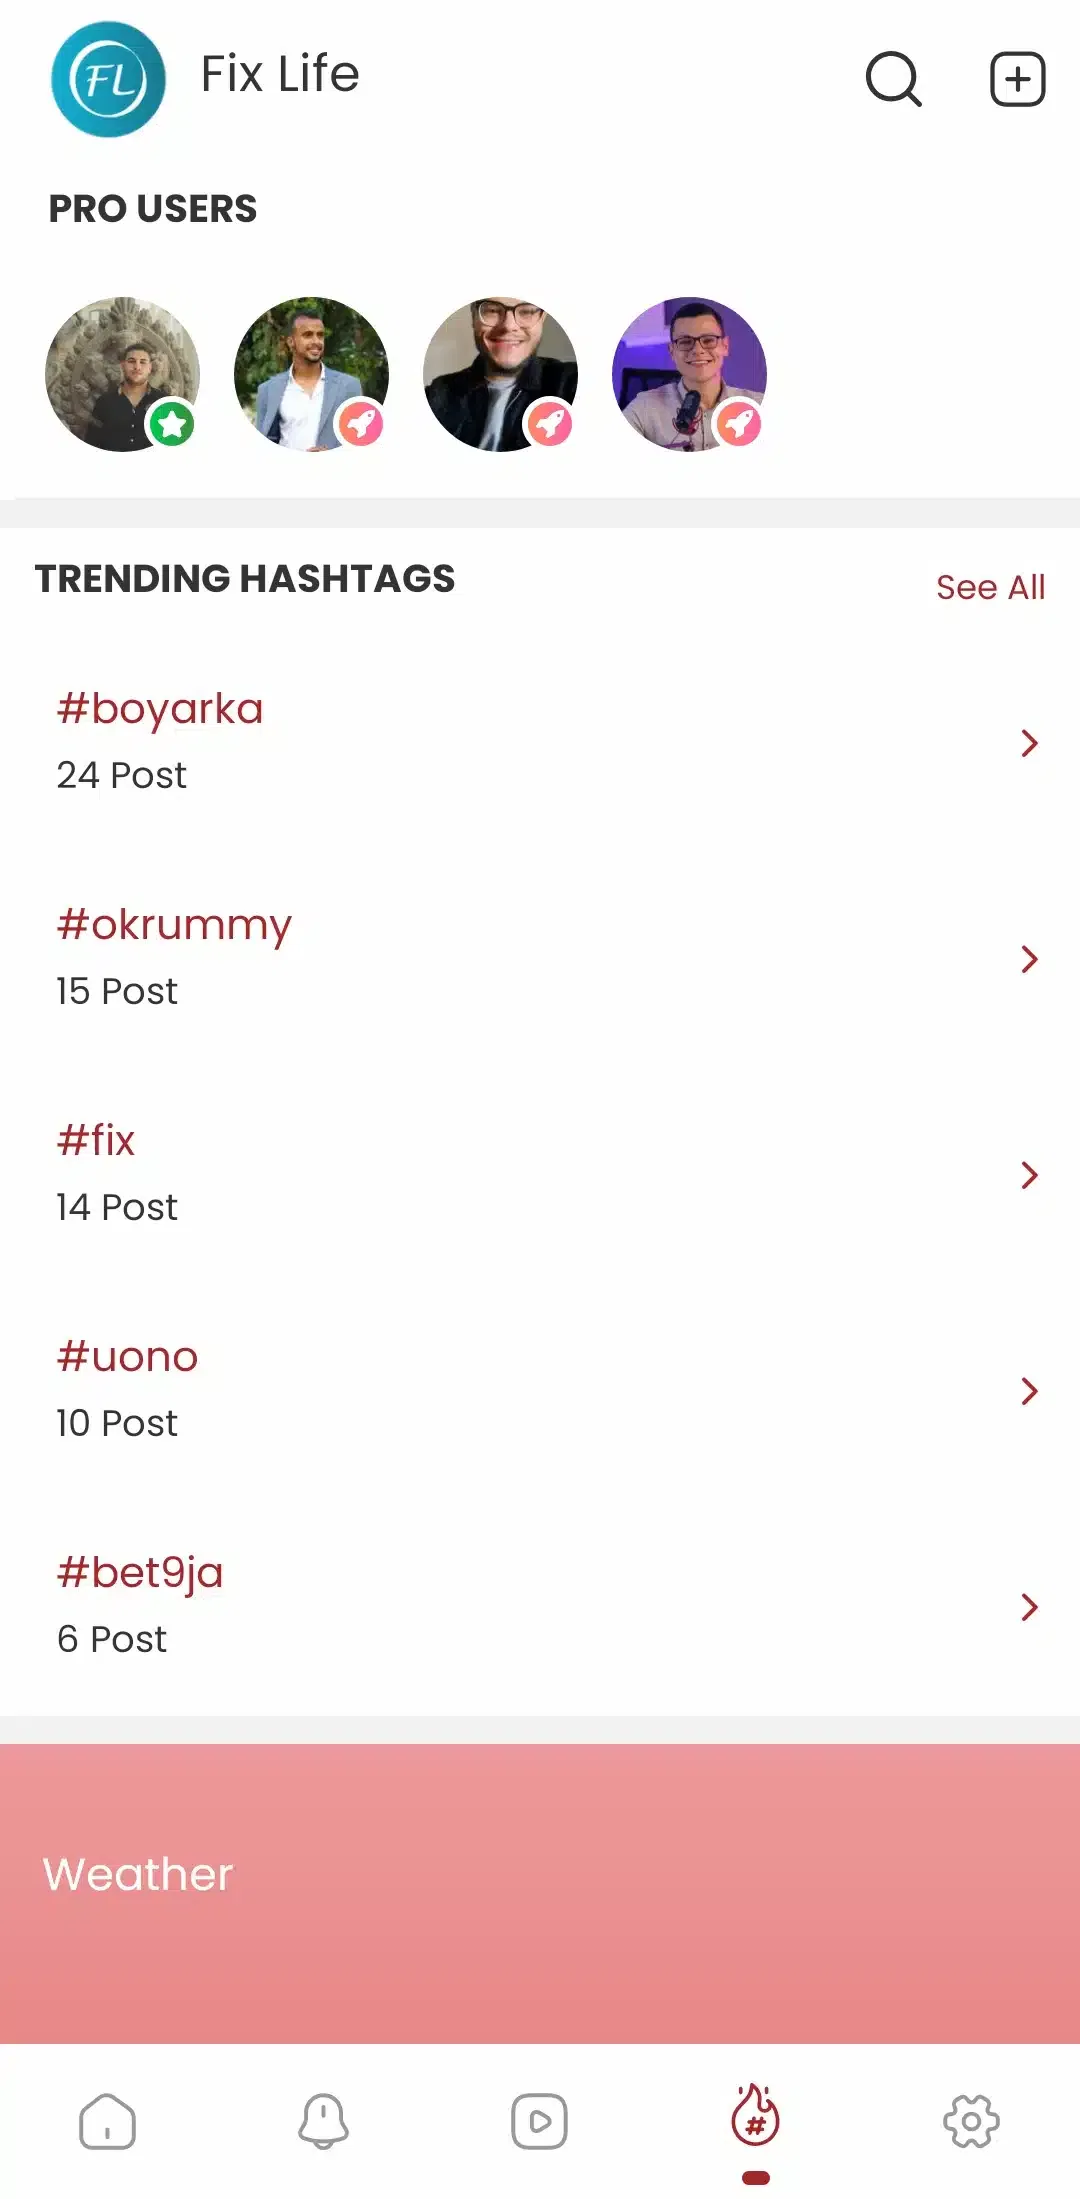Viewport: 1080px width, 2199px height.
Task: Click See All trending hashtags link
Action: coord(990,587)
